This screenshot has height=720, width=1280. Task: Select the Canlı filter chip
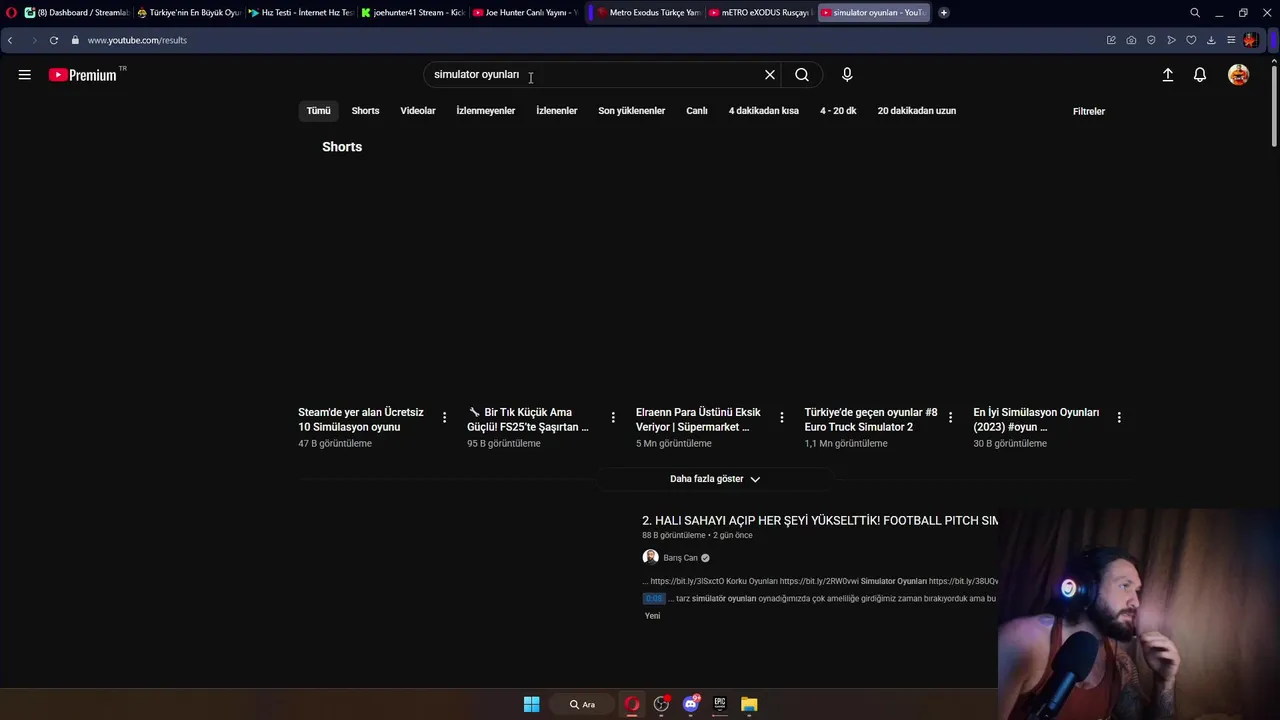(697, 111)
